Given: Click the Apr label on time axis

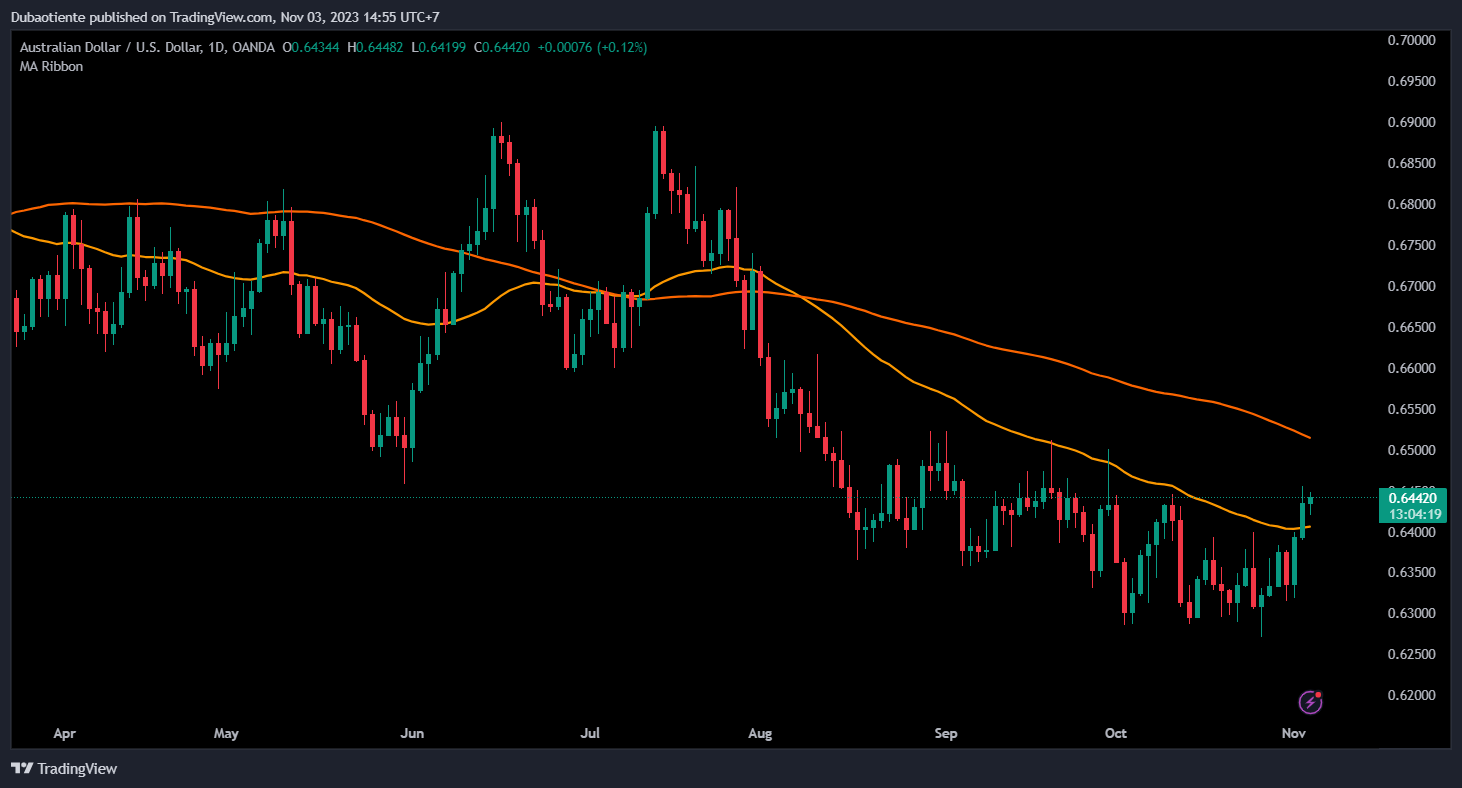Looking at the screenshot, I should click(64, 733).
